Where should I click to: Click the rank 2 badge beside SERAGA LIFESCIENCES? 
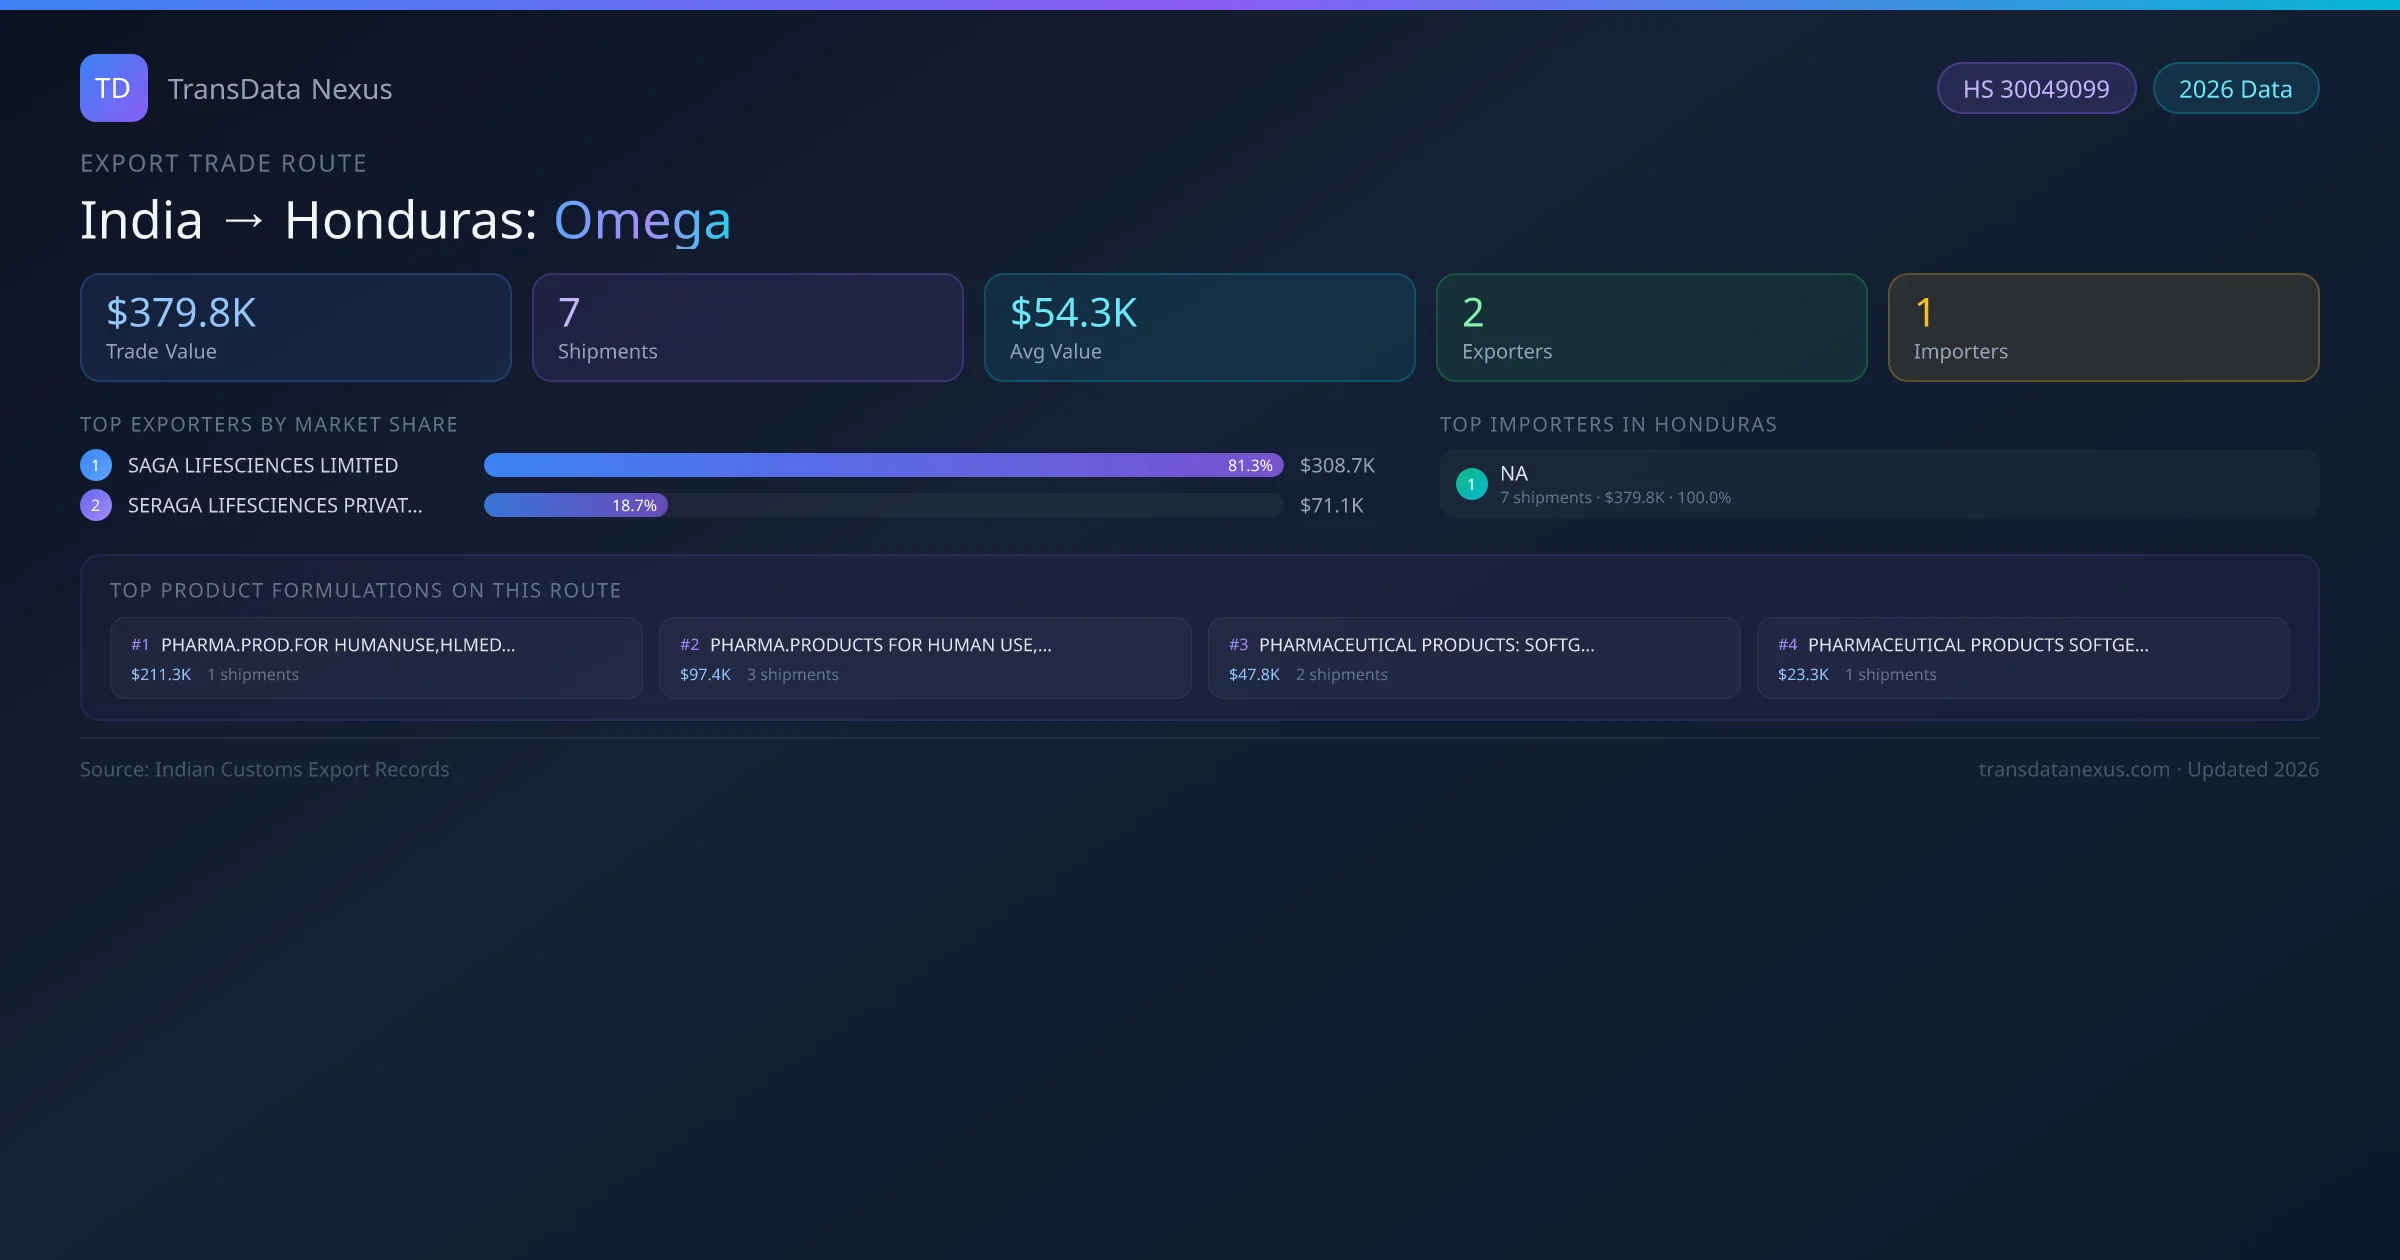(96, 505)
